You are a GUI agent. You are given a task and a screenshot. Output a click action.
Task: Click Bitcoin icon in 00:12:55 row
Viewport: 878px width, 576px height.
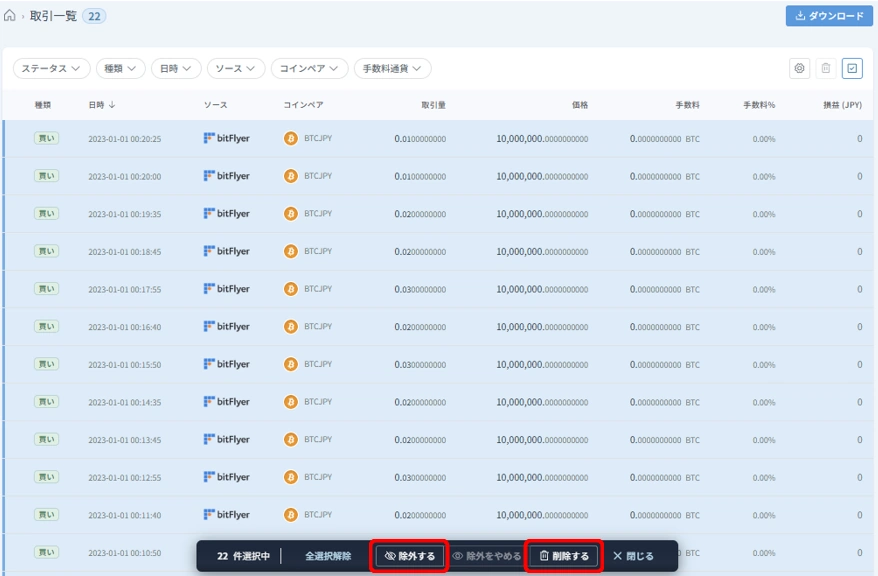click(291, 477)
